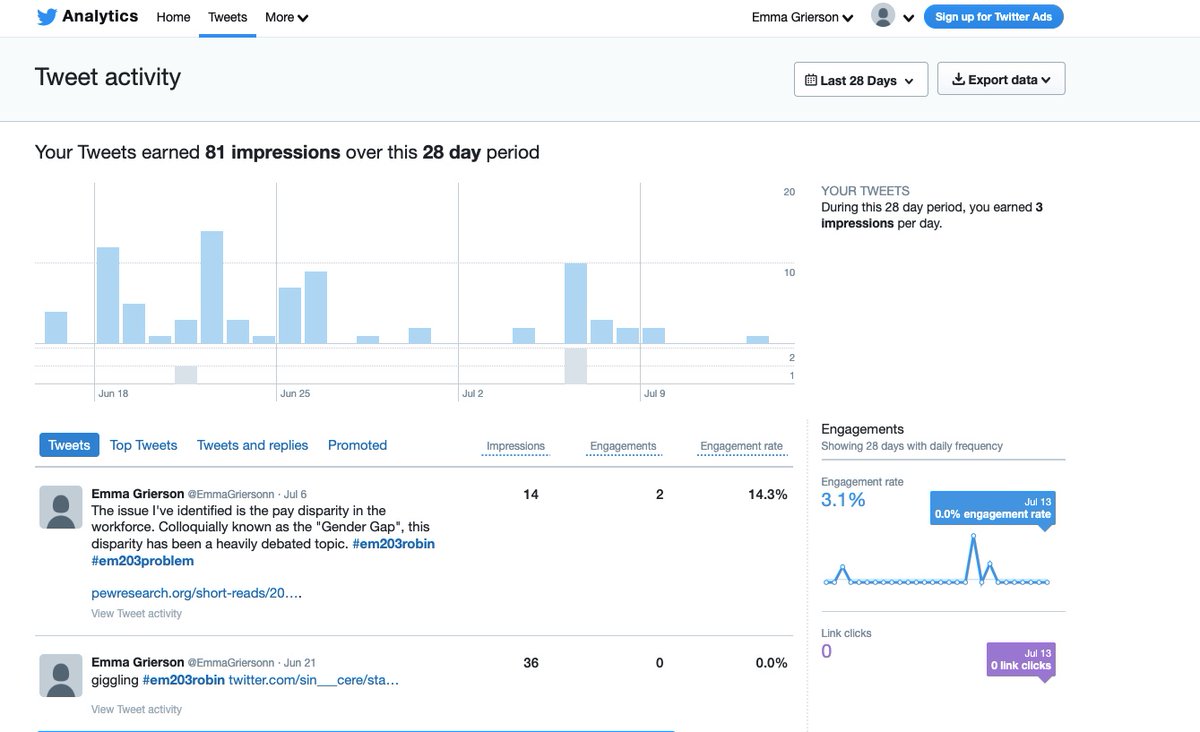Open #em203problem hashtag link

141,562
